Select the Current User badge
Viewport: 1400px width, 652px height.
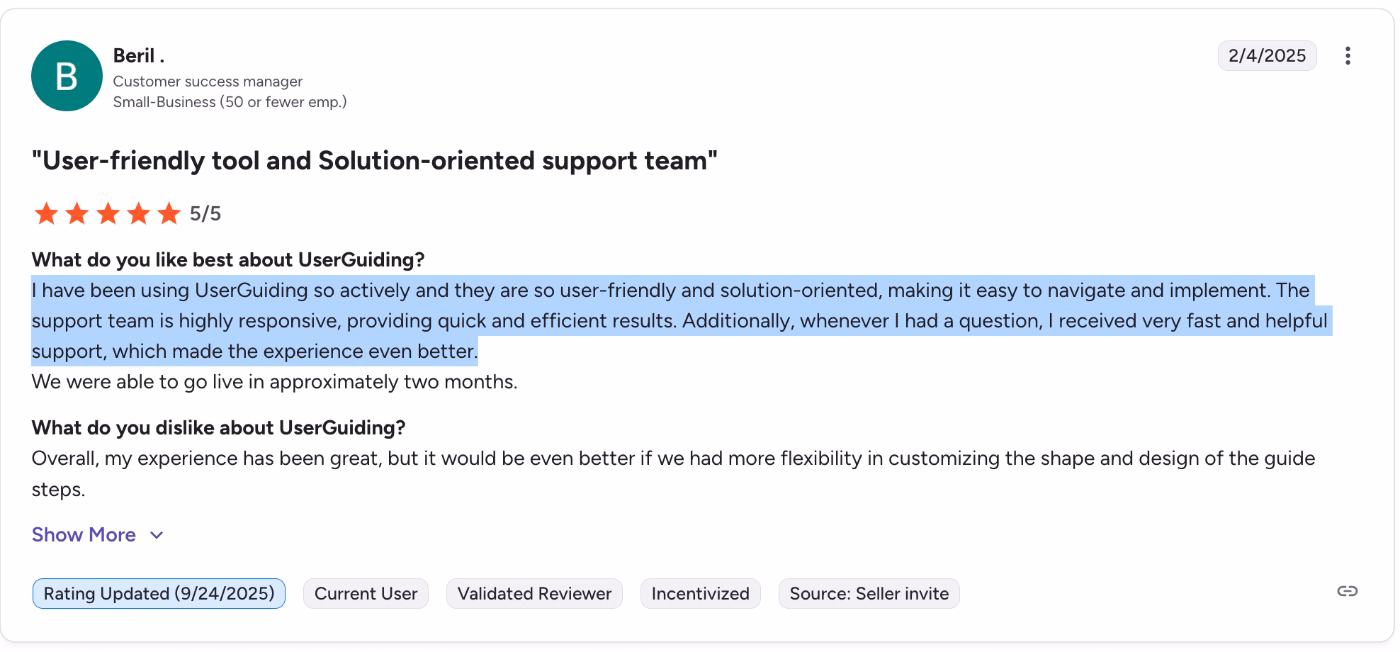point(365,593)
